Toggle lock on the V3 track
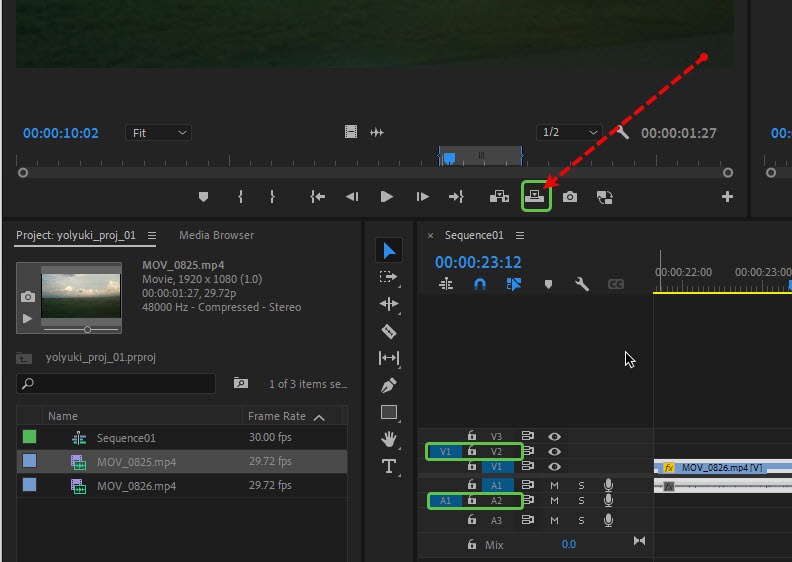The height and width of the screenshot is (562, 792). (x=472, y=436)
